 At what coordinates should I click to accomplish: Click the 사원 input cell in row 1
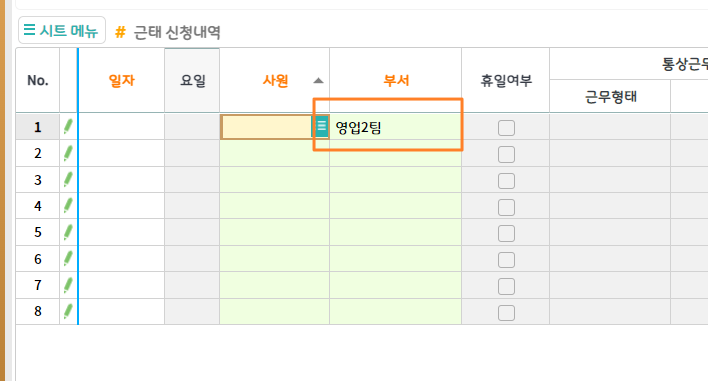pyautogui.click(x=267, y=127)
